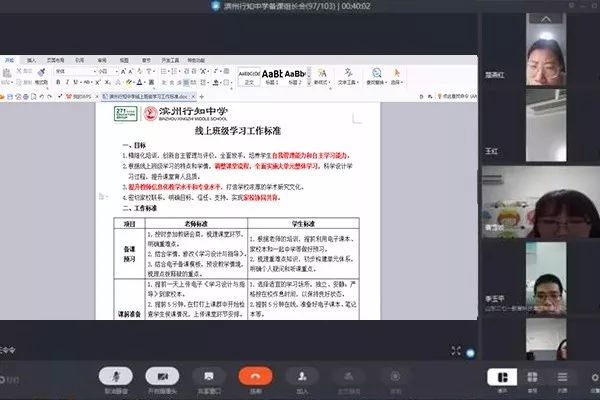Click the Paste clipboard icon
Screen dimensions: 600x400
click(7, 72)
